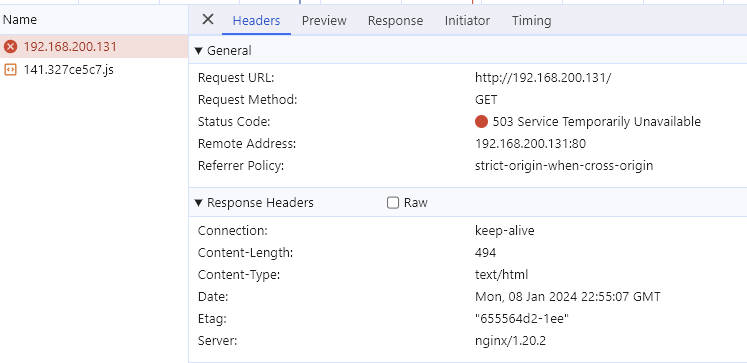Click the 503 Service Temporarily Unavailable text

coord(596,122)
